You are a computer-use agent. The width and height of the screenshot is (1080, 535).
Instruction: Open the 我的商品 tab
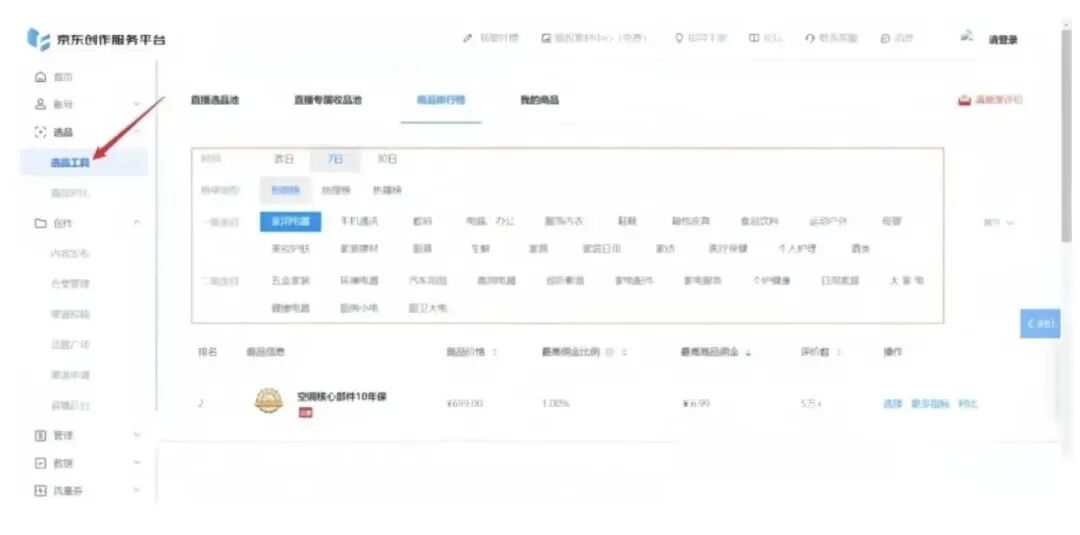(x=539, y=100)
